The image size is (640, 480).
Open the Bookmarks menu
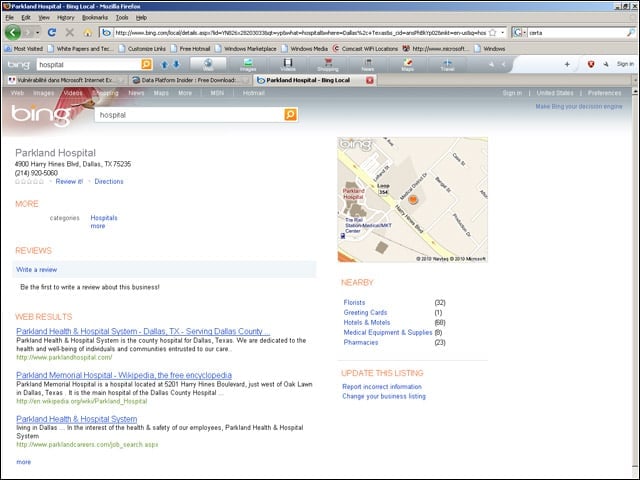pos(95,18)
